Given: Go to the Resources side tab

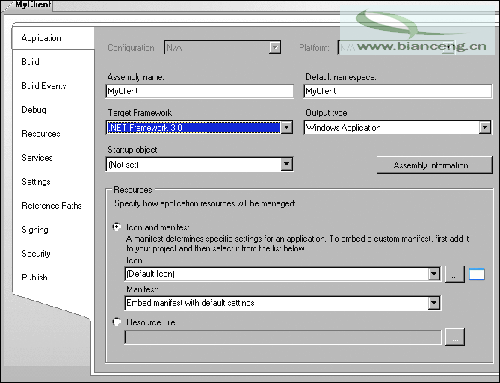Looking at the screenshot, I should click(41, 134).
